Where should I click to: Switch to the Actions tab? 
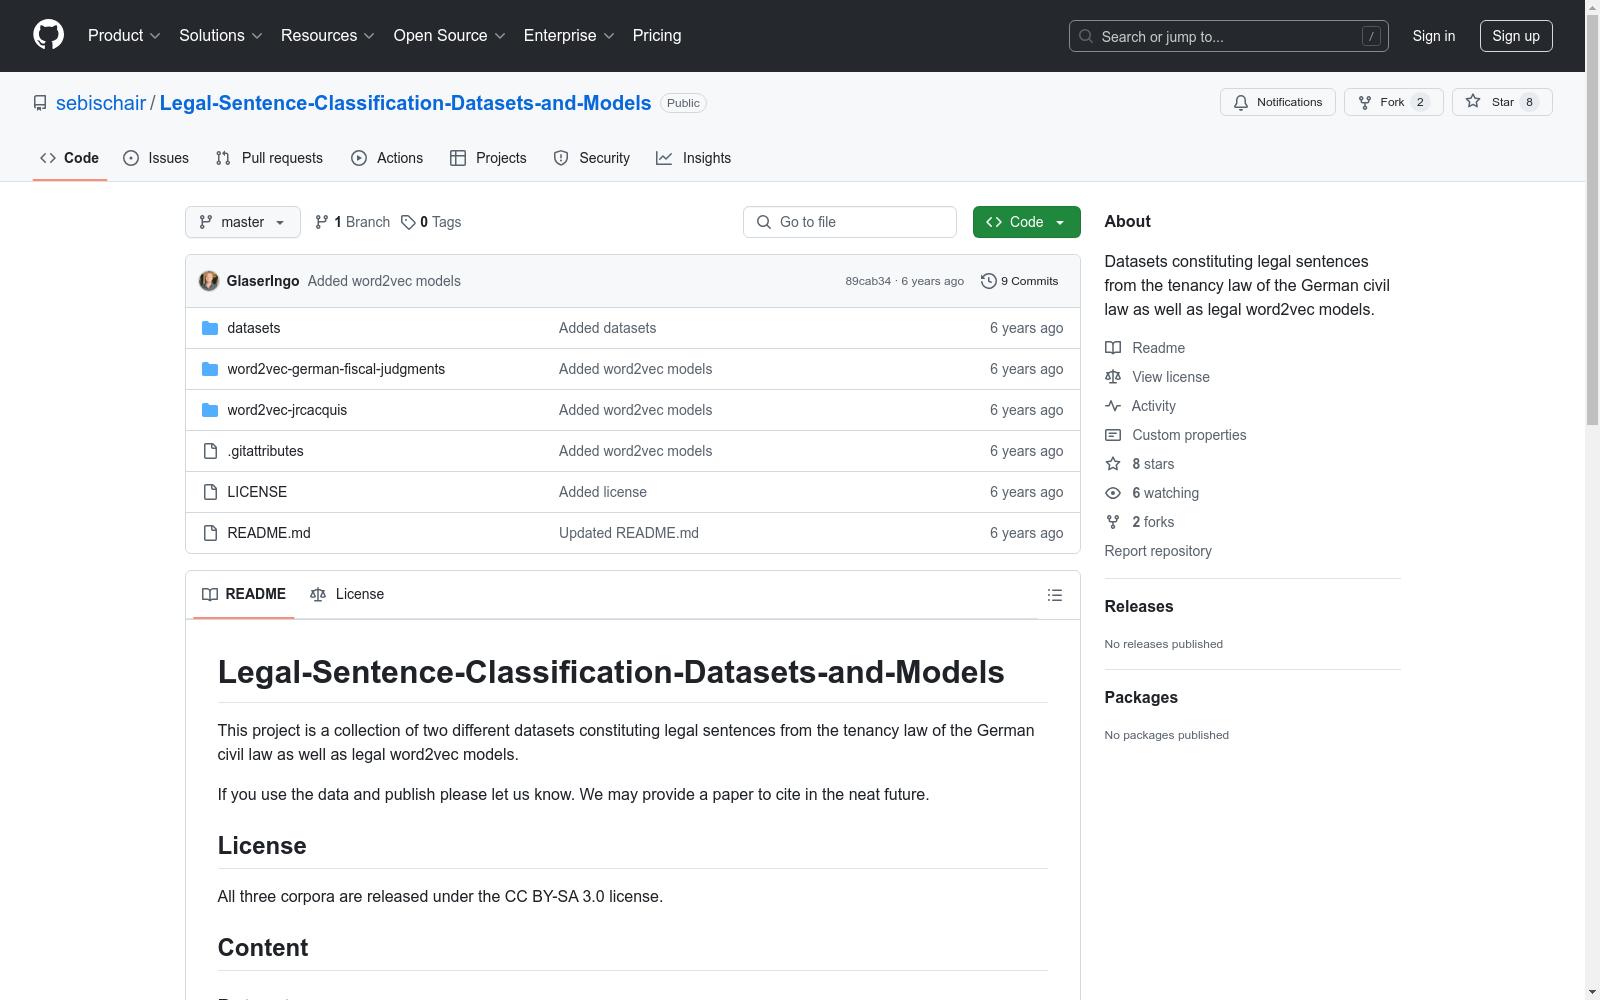387,158
